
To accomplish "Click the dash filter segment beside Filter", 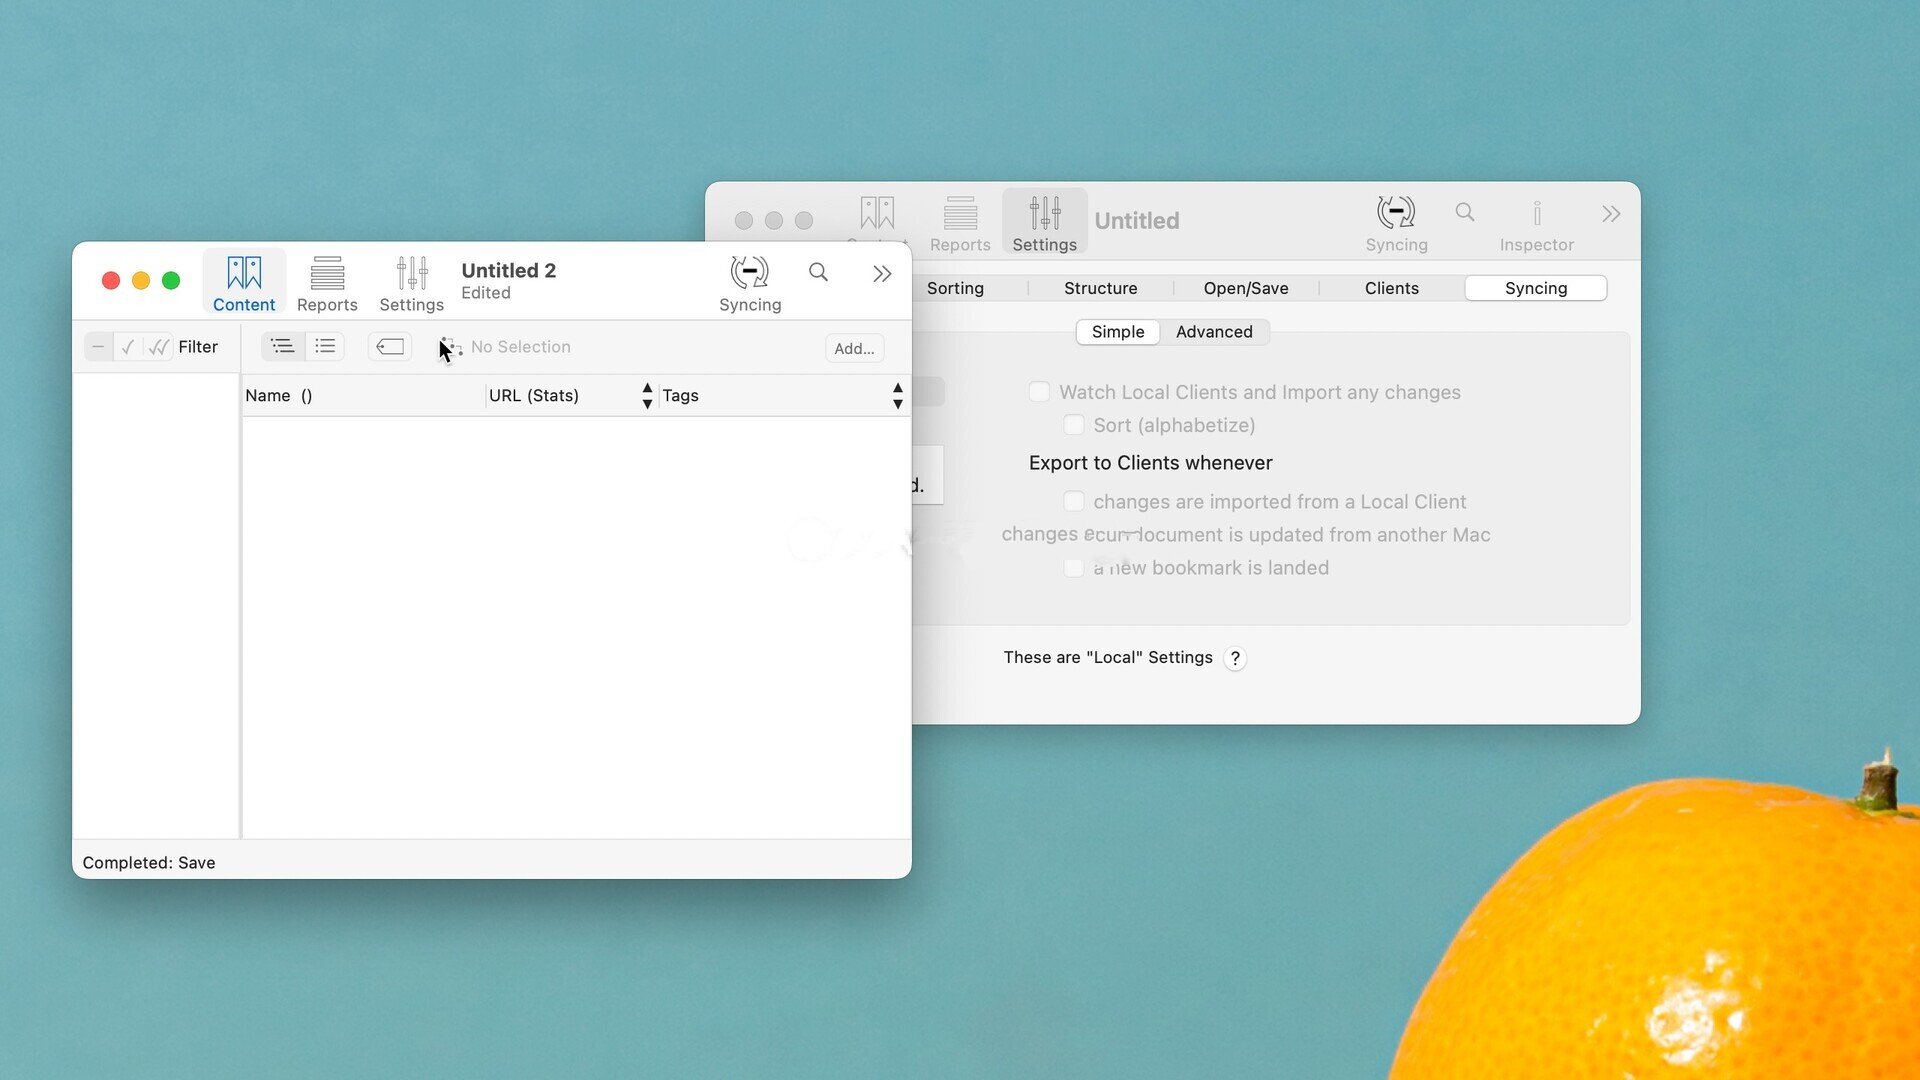I will [x=98, y=347].
